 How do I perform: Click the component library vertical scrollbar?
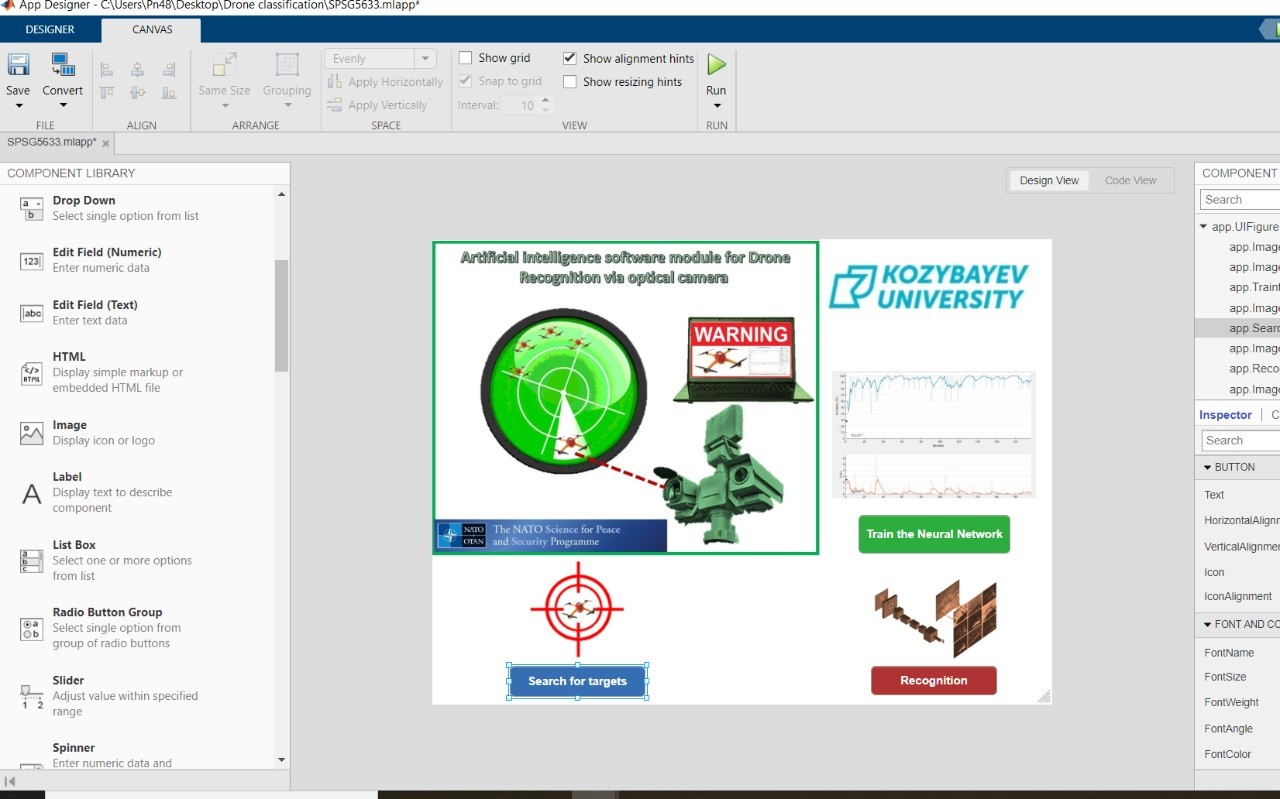281,315
